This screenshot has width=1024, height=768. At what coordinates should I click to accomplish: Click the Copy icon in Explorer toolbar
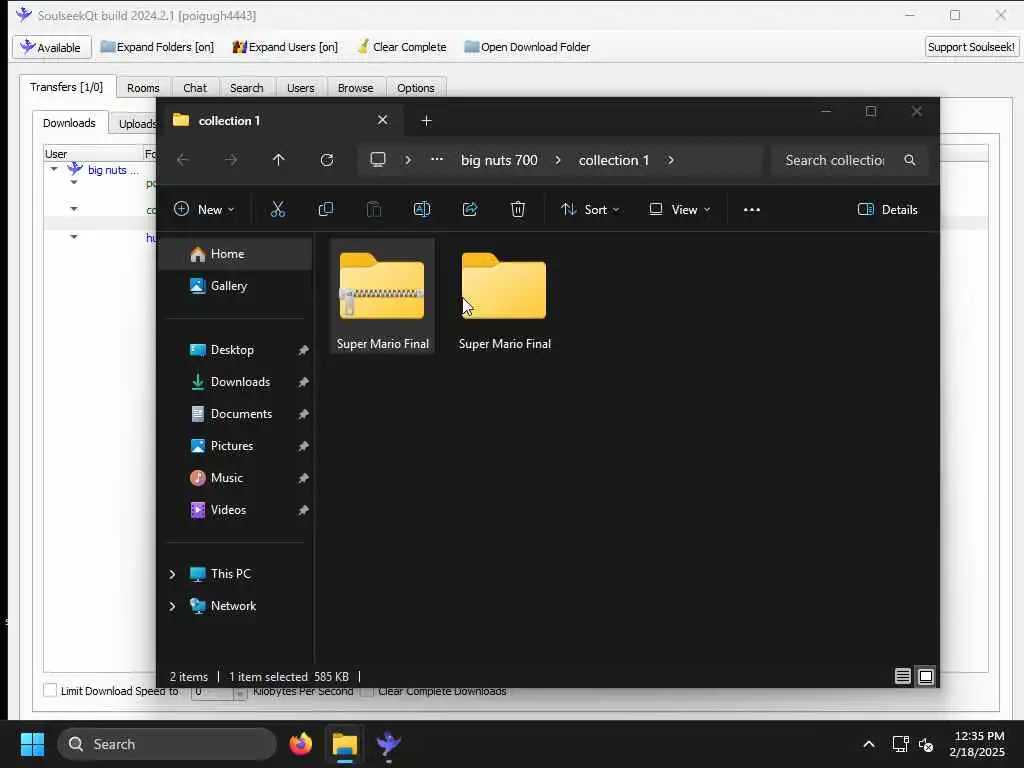click(325, 209)
